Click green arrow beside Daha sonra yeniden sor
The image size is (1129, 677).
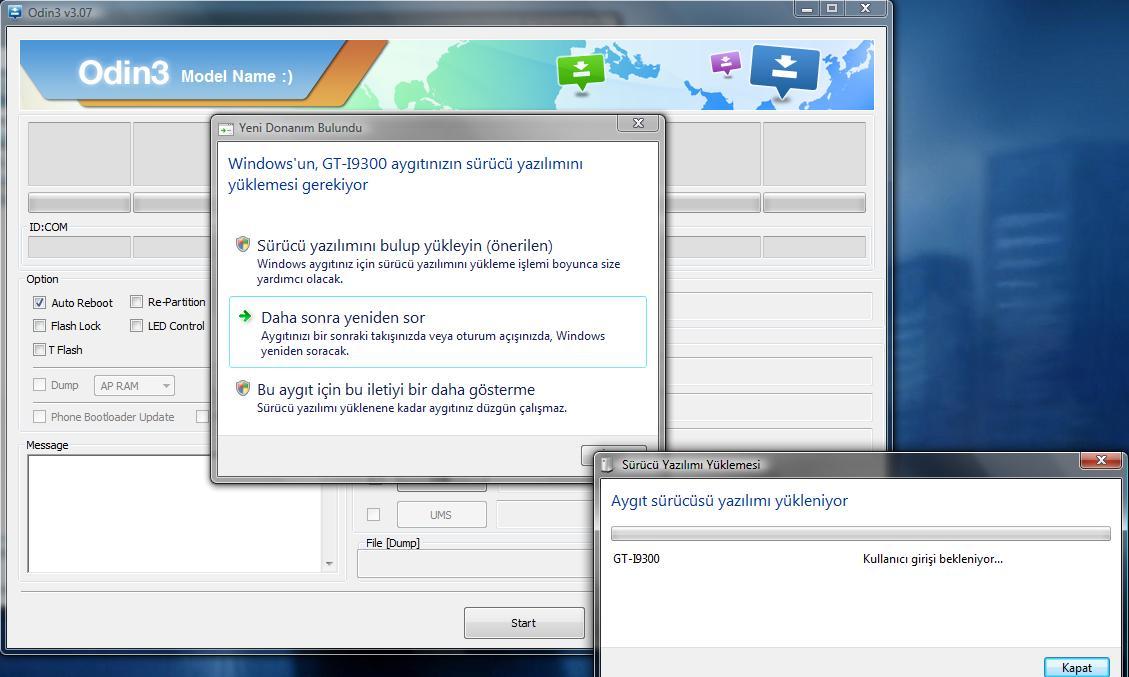246,316
